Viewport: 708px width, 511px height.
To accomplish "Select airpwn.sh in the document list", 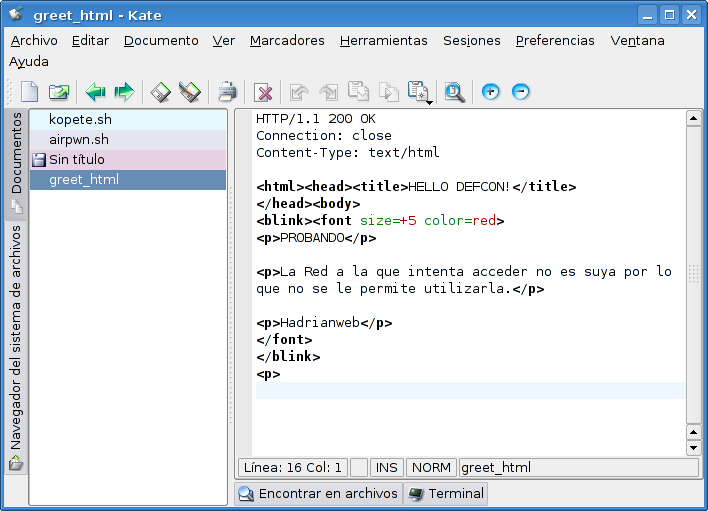I will click(128, 139).
